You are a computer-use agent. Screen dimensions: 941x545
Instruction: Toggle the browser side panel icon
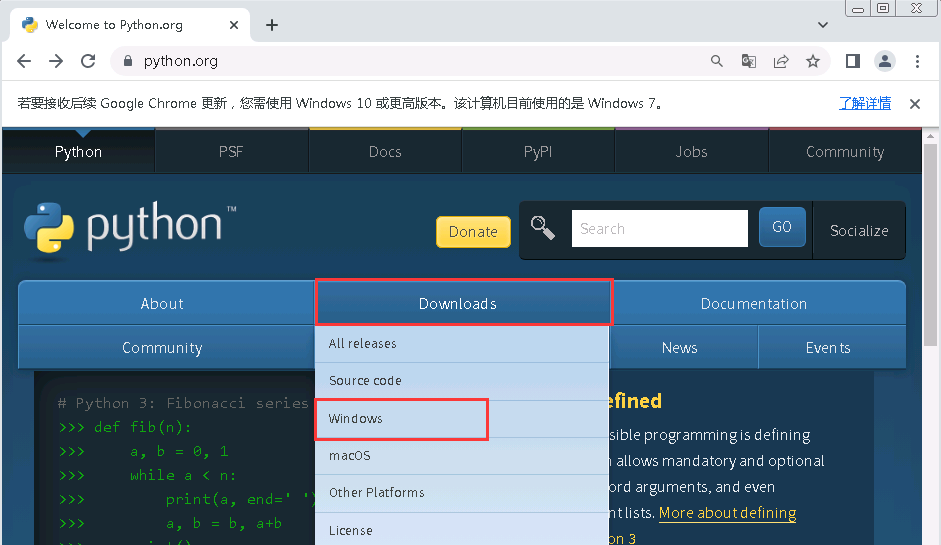(852, 61)
